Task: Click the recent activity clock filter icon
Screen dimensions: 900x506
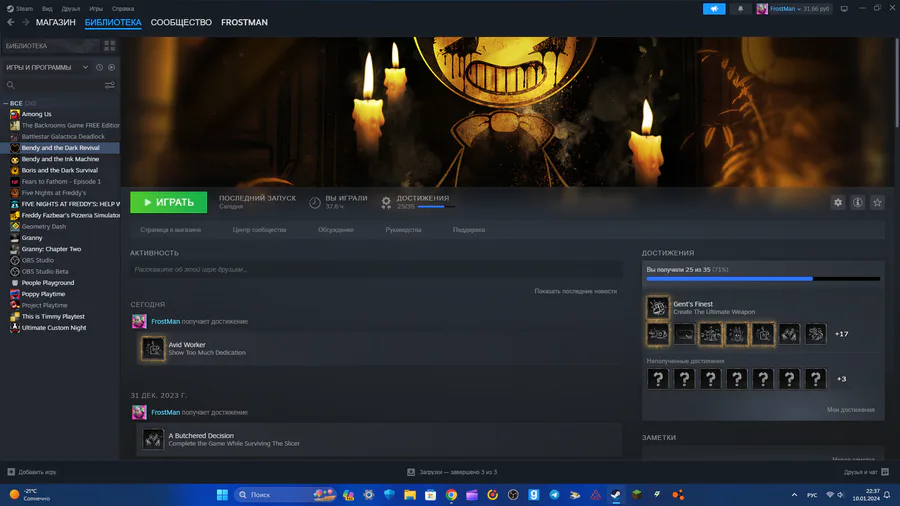Action: pyautogui.click(x=99, y=68)
